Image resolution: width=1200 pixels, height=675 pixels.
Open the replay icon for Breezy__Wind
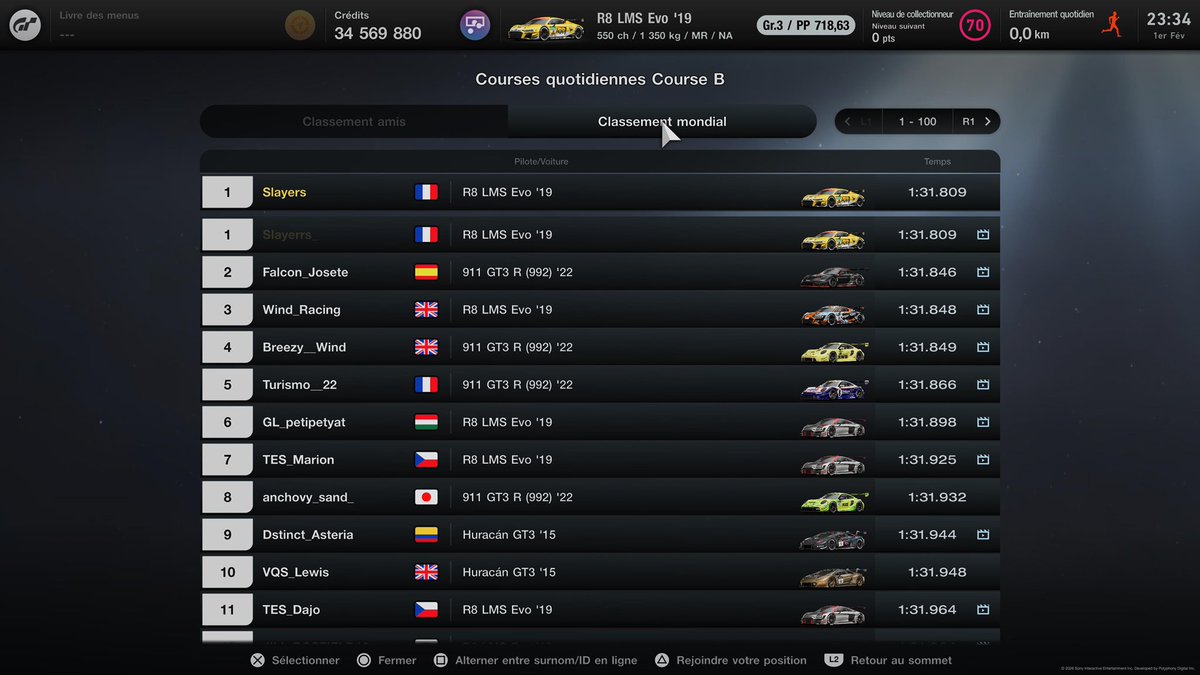(983, 347)
